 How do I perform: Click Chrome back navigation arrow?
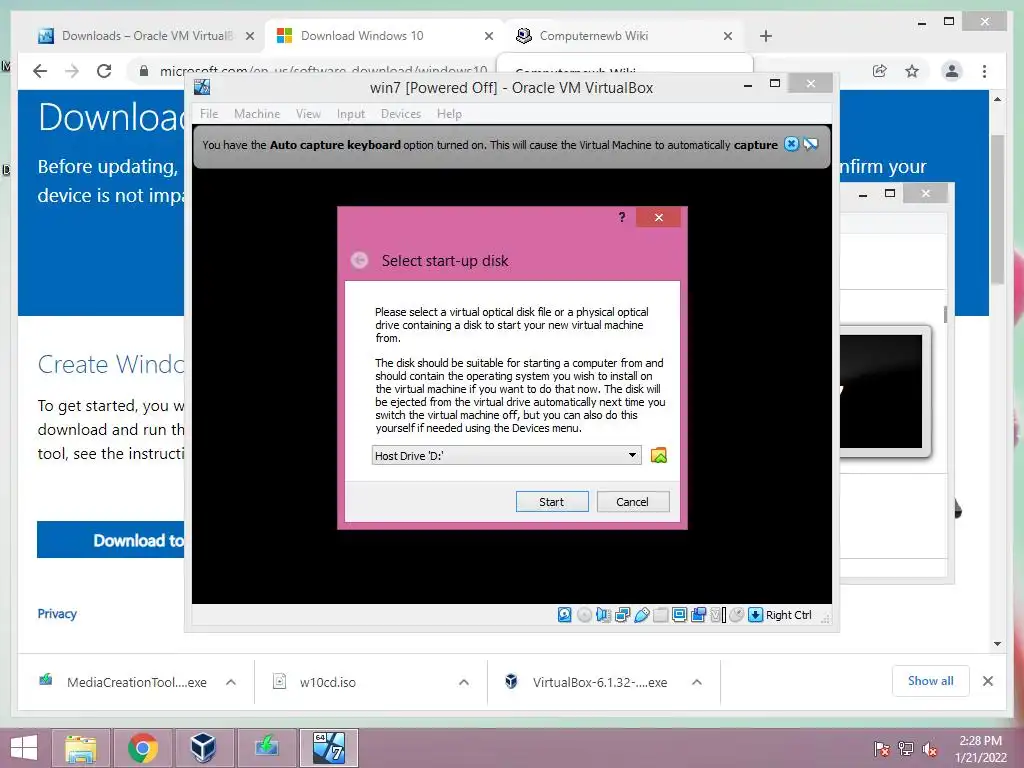tap(40, 71)
